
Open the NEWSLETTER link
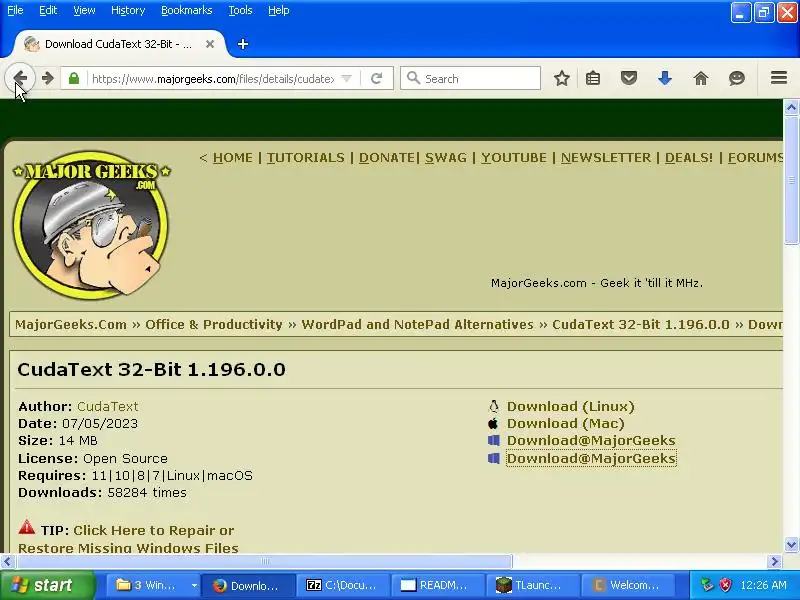click(606, 158)
